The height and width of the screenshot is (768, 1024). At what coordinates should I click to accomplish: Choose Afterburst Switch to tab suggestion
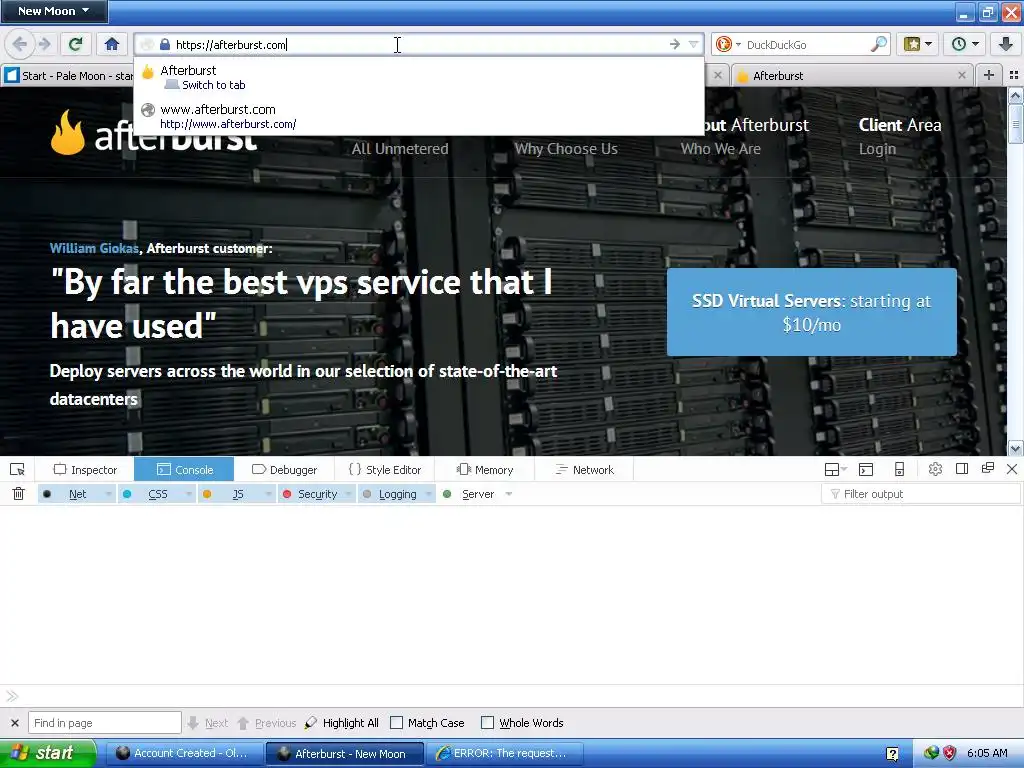coord(418,77)
